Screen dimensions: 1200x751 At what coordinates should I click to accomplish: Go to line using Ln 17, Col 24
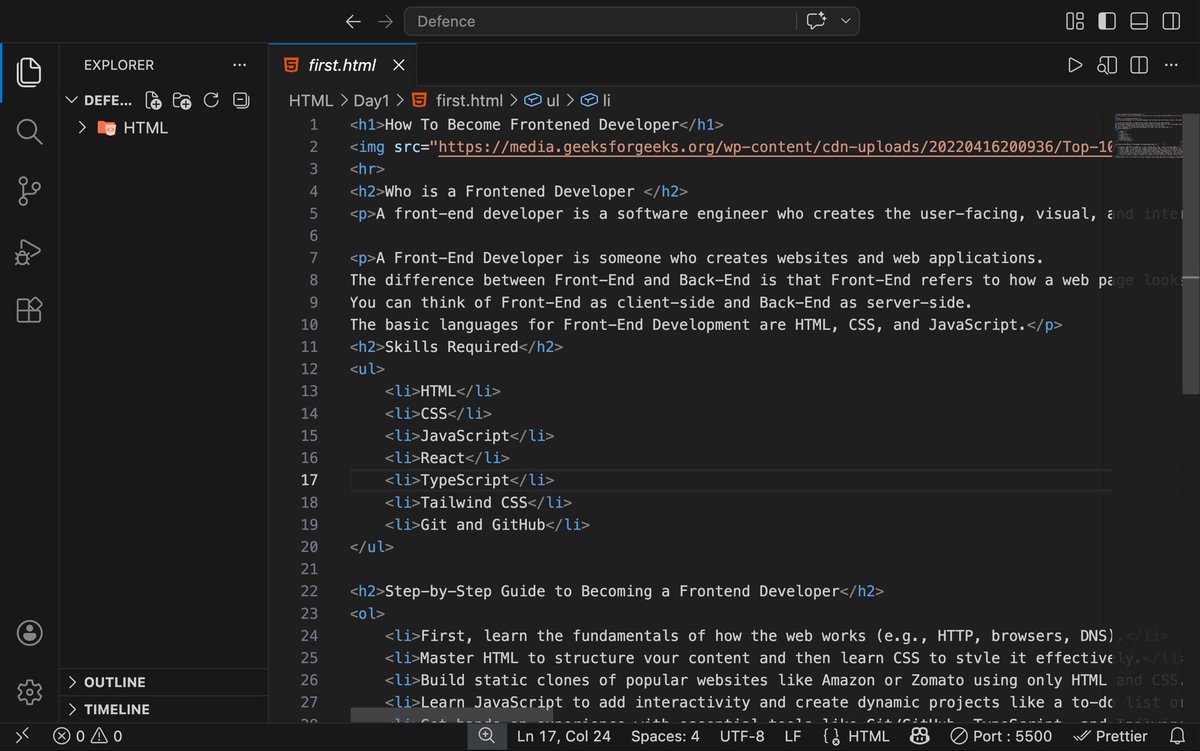point(563,736)
